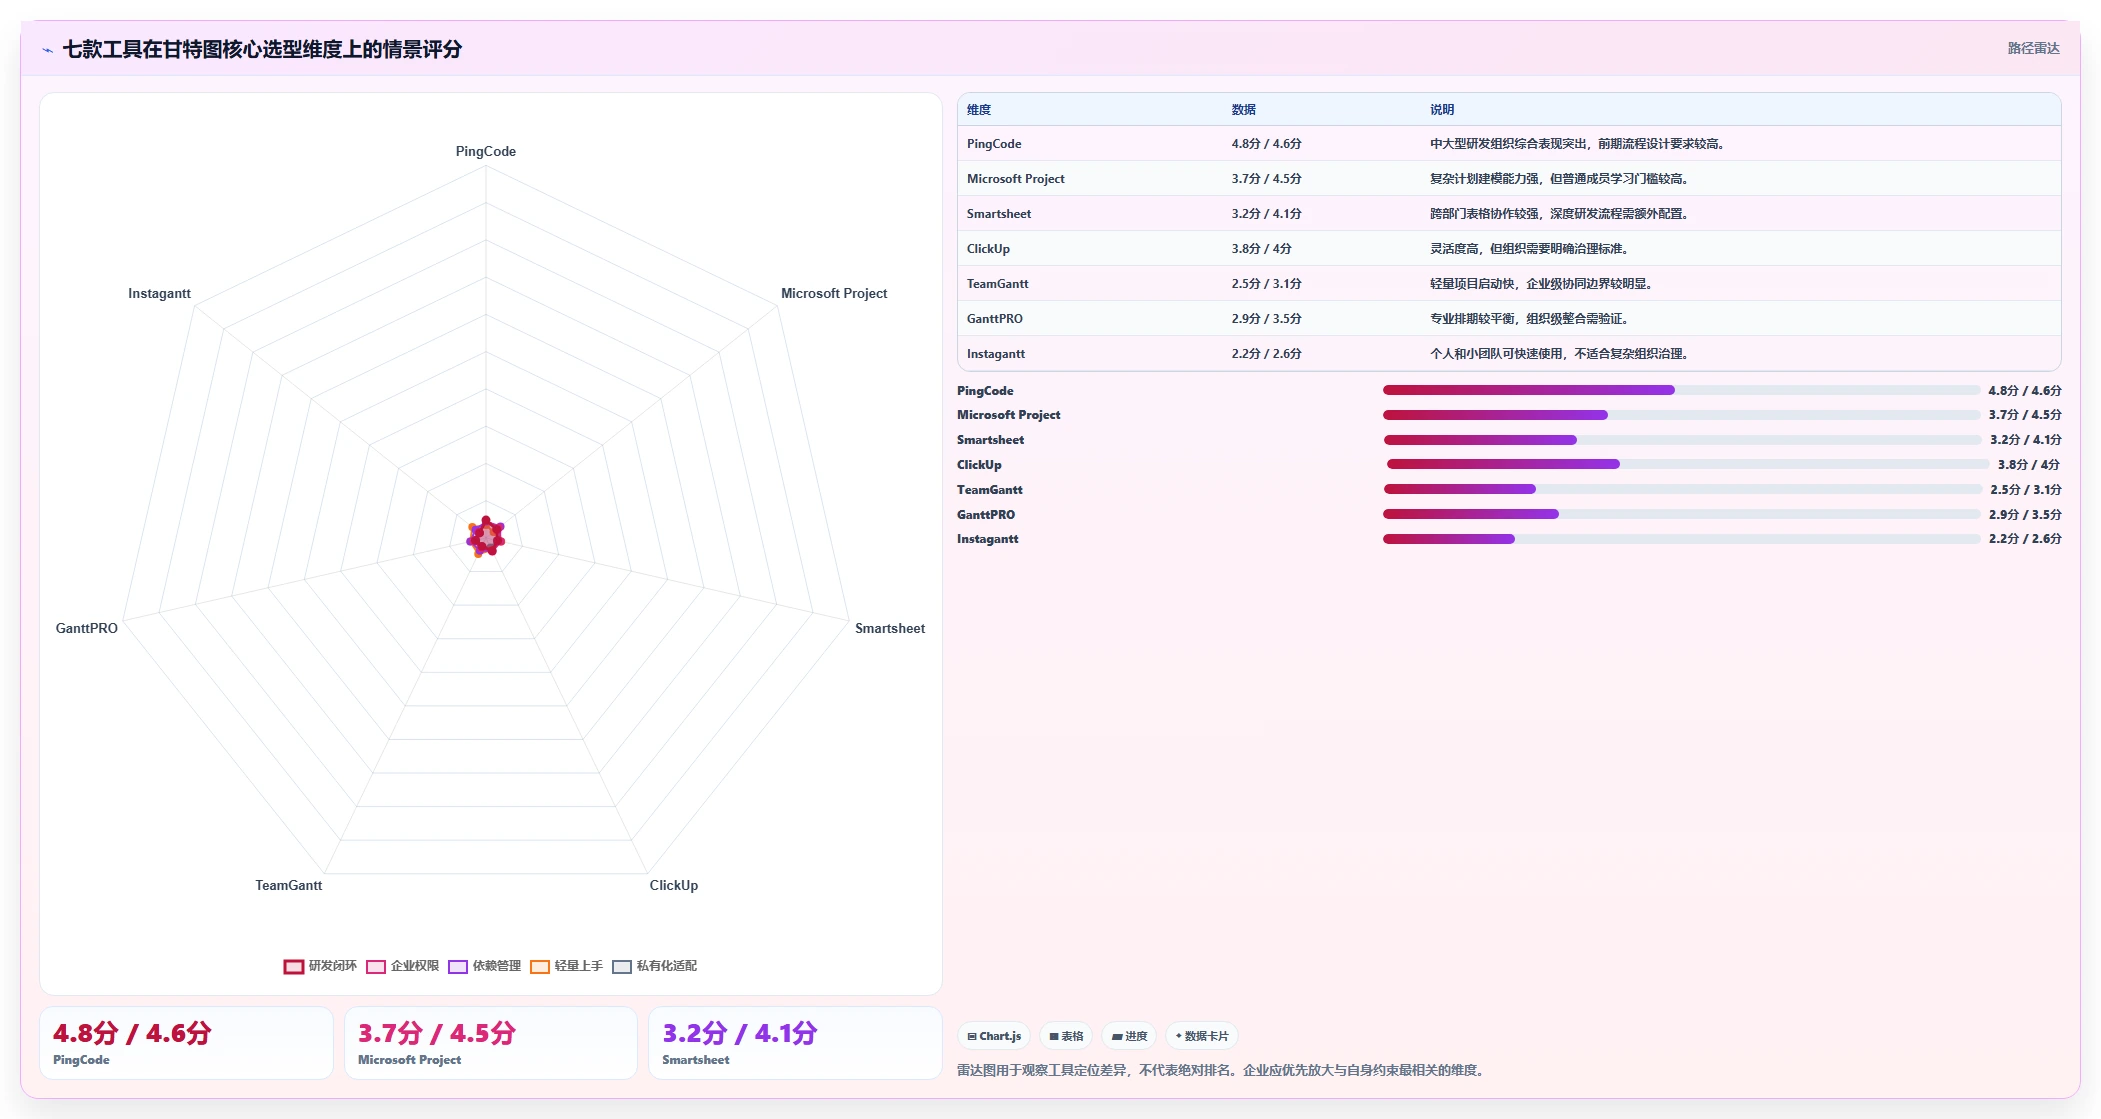Select the 说明 column header
The height and width of the screenshot is (1119, 2101).
point(1441,110)
